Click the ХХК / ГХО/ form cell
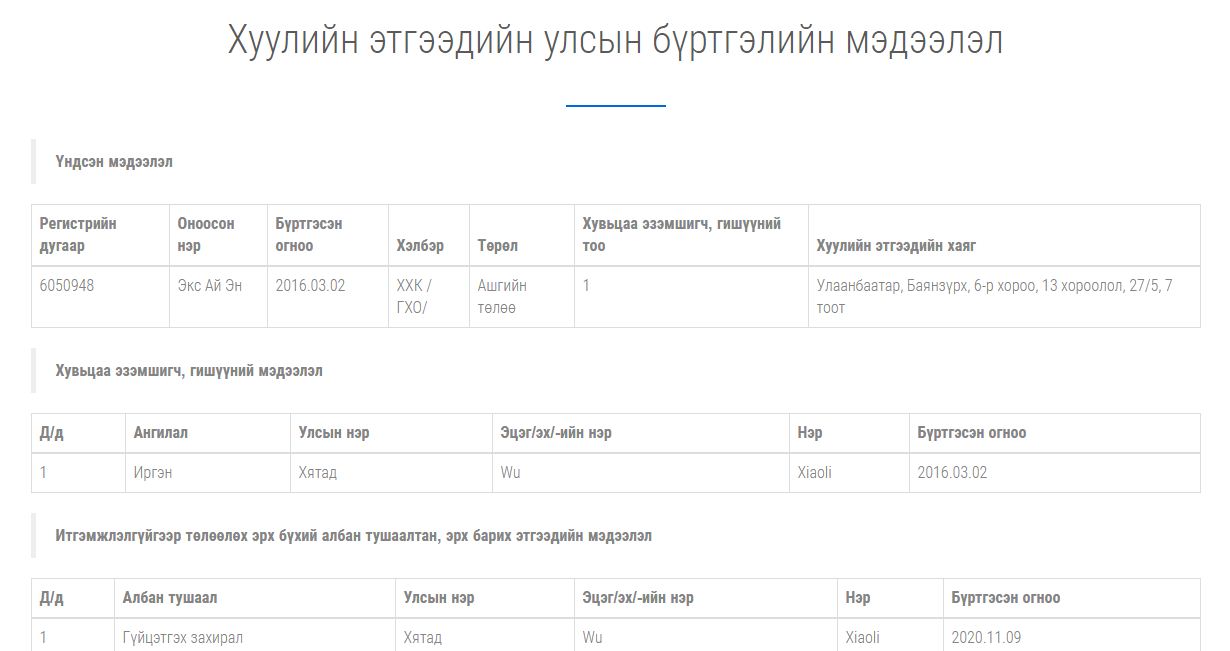 tap(414, 297)
